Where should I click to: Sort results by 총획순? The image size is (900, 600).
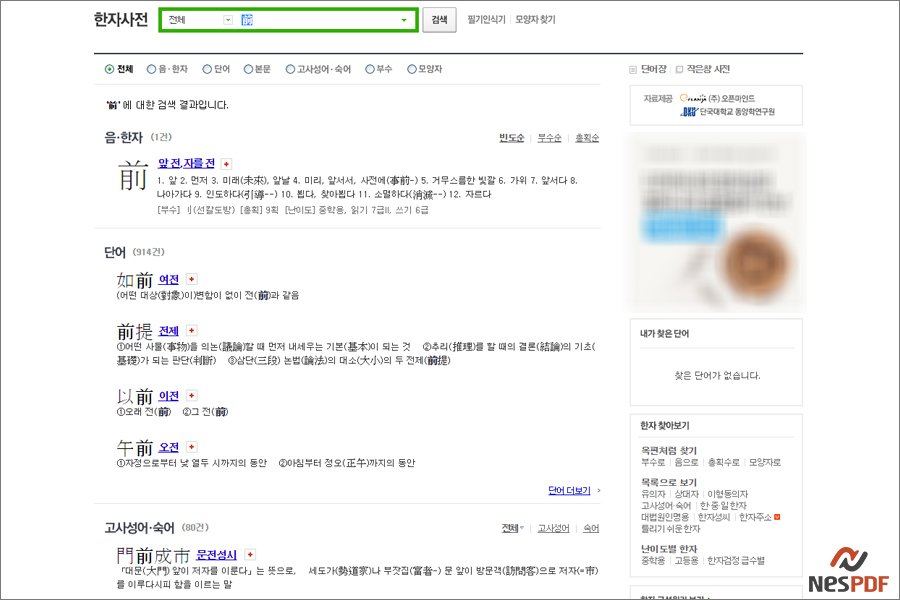pyautogui.click(x=587, y=138)
